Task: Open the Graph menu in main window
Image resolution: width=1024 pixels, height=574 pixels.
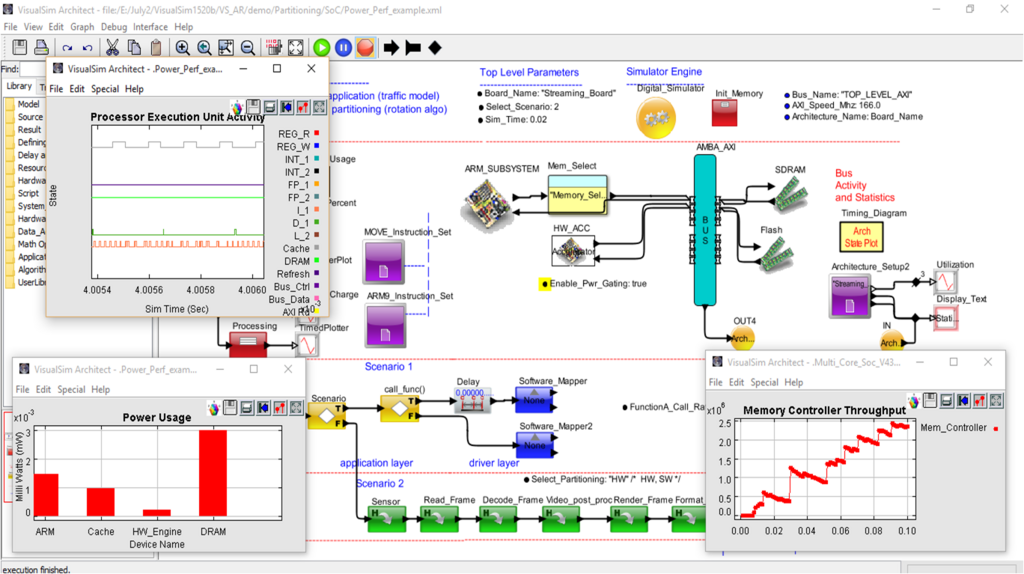Action: click(x=82, y=27)
